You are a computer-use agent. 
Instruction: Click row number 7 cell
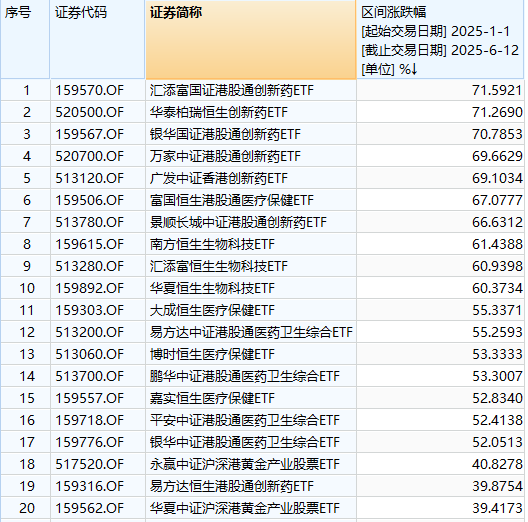tap(27, 222)
